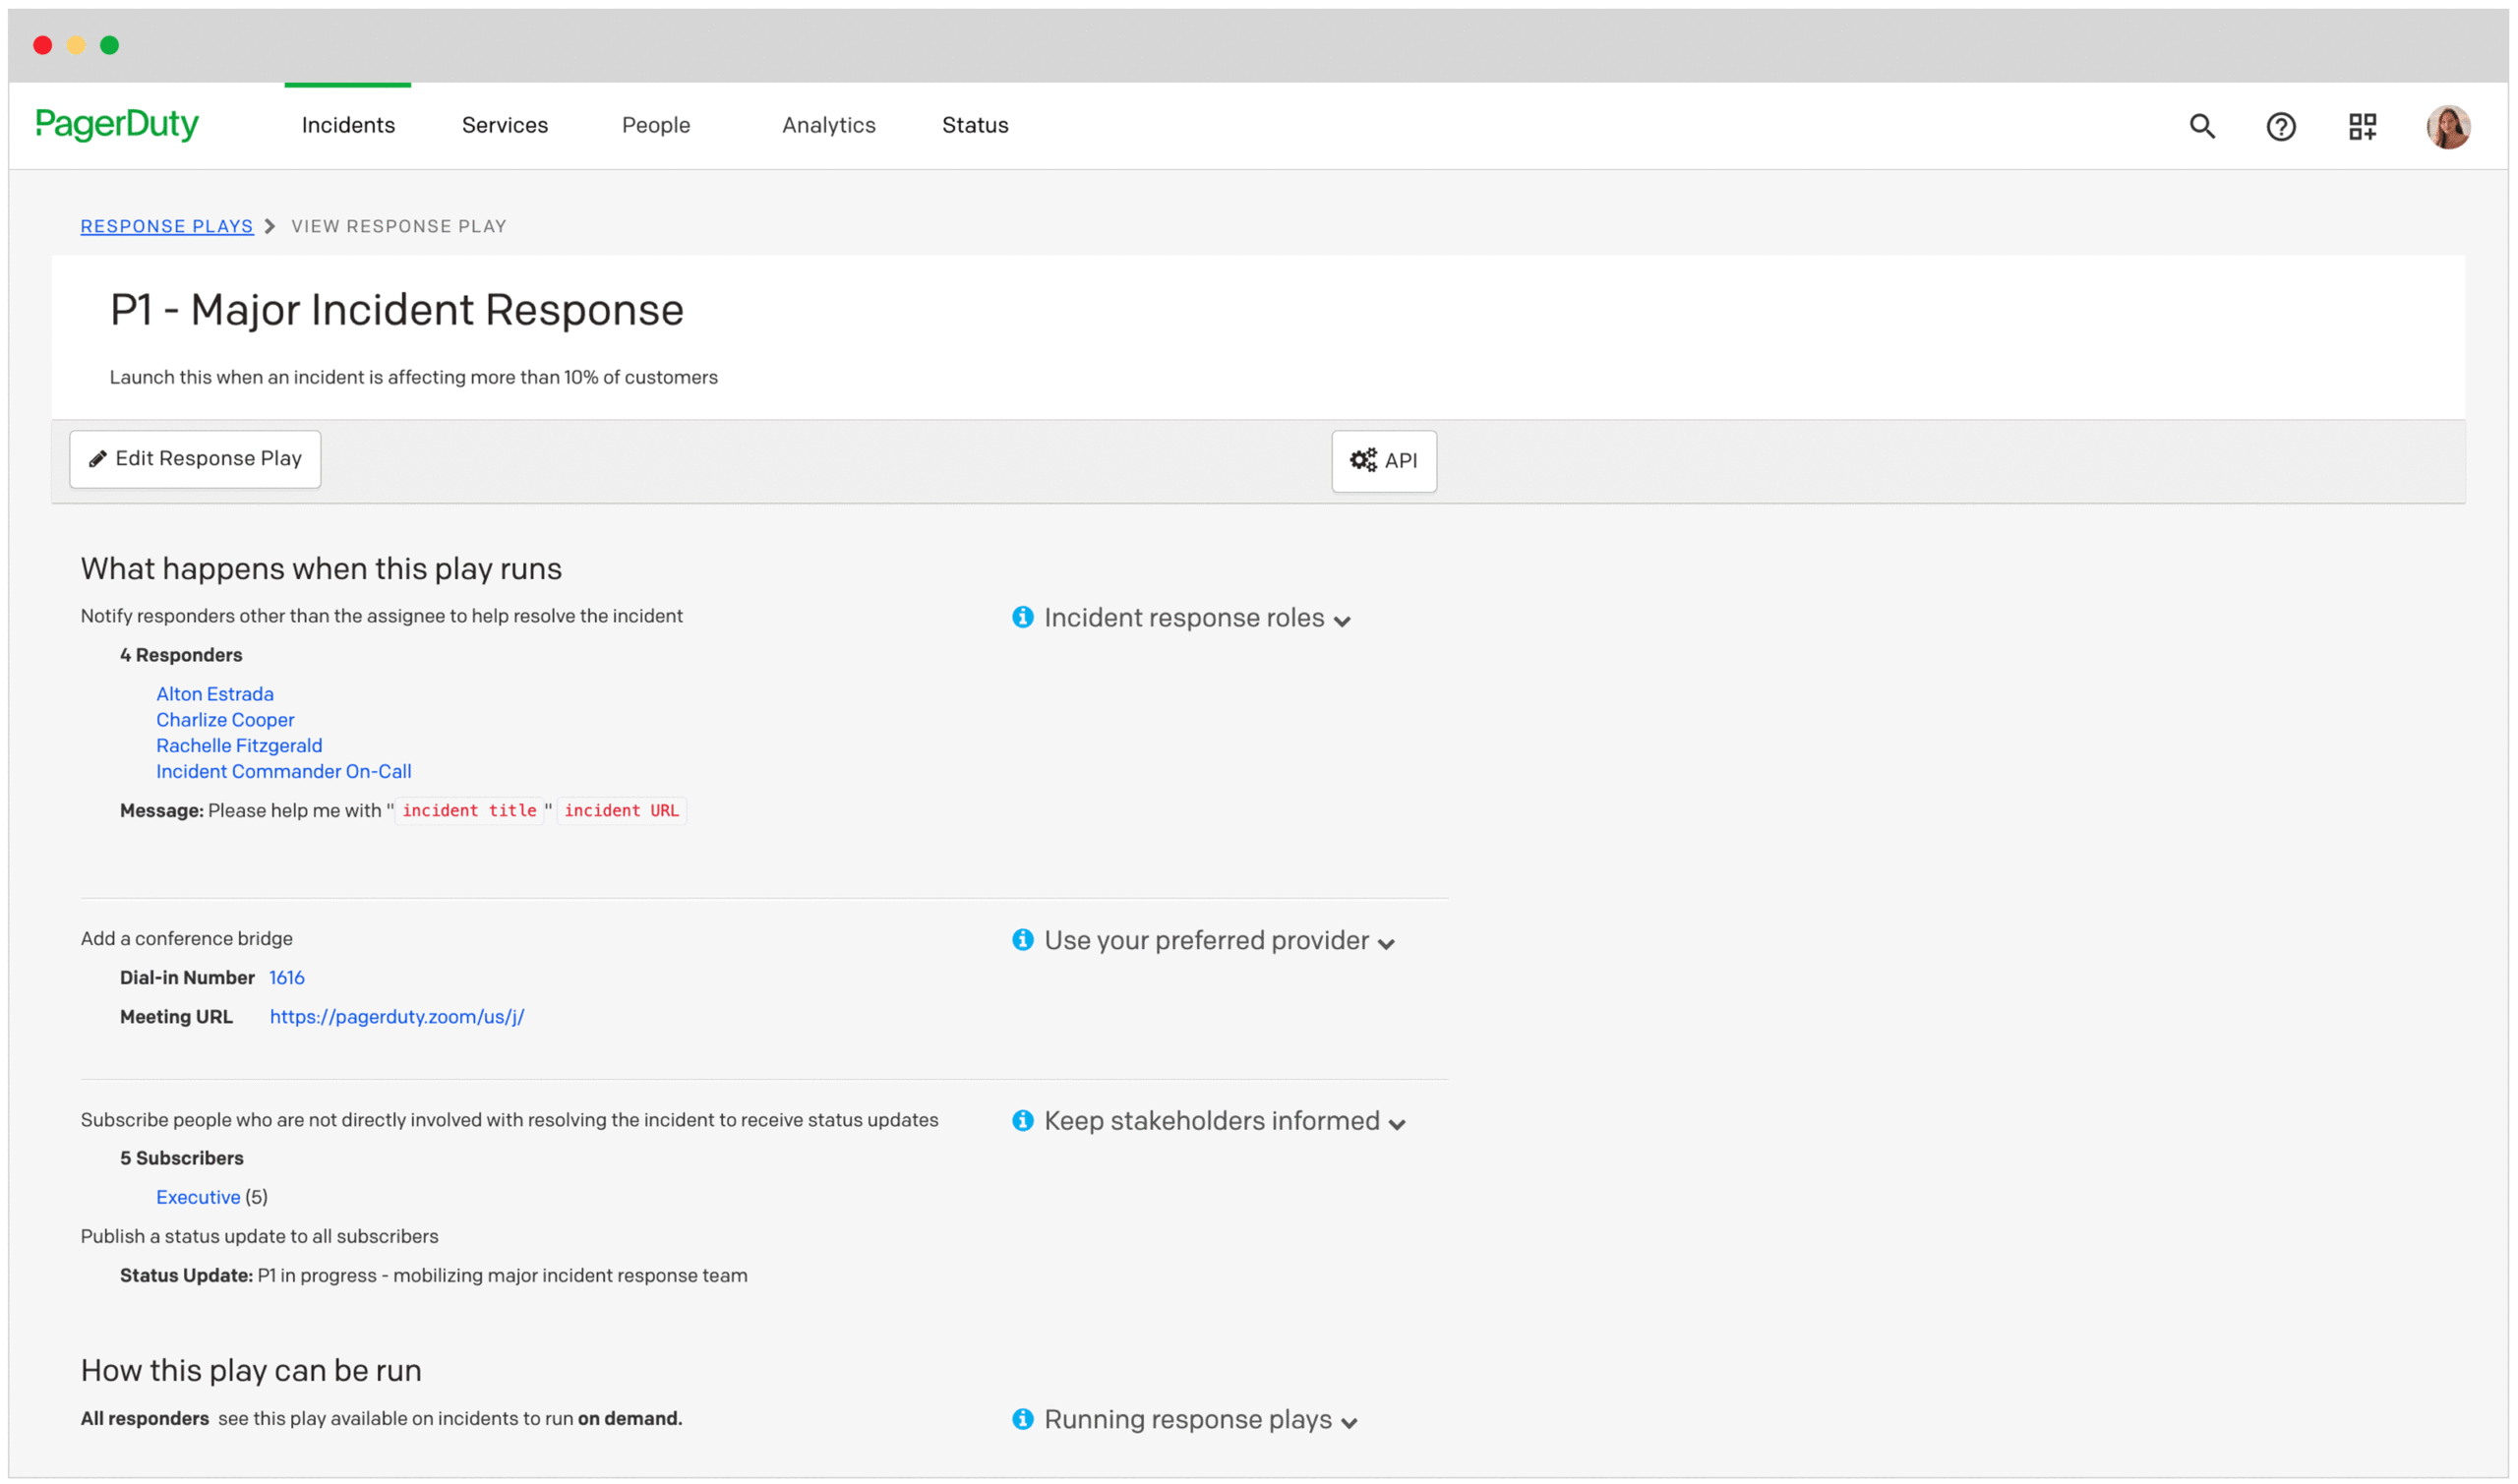Go to the Incidents tab
Image resolution: width=2518 pixels, height=1484 pixels.
348,125
